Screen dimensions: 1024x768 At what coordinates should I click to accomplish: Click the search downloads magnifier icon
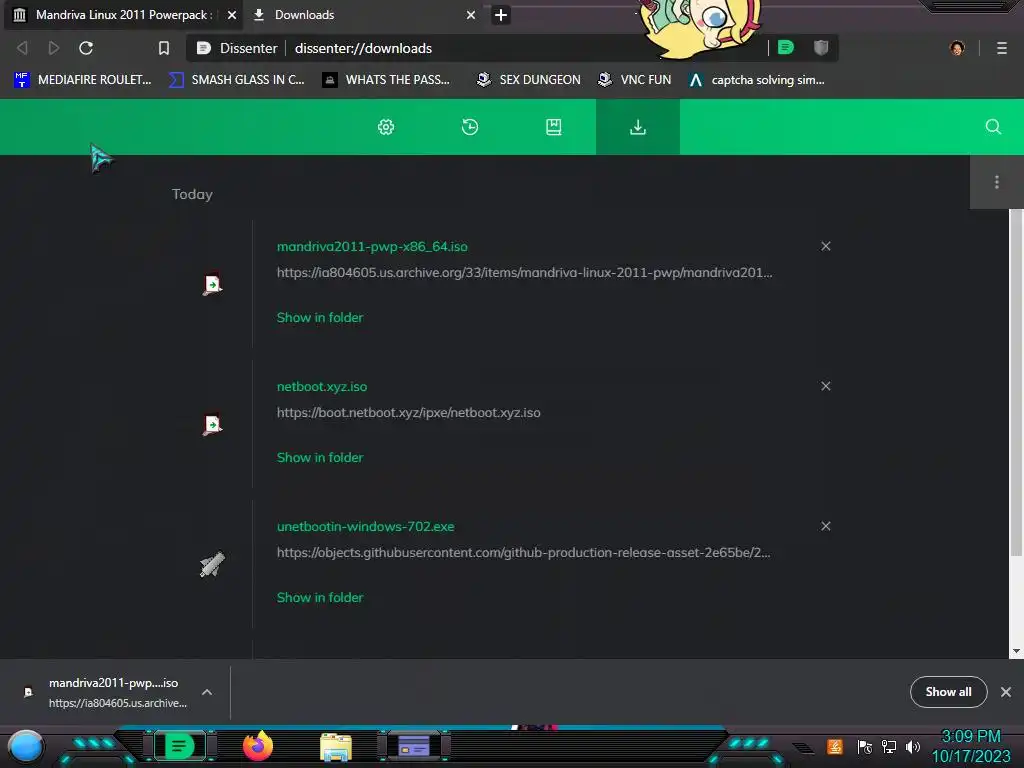[x=993, y=127]
